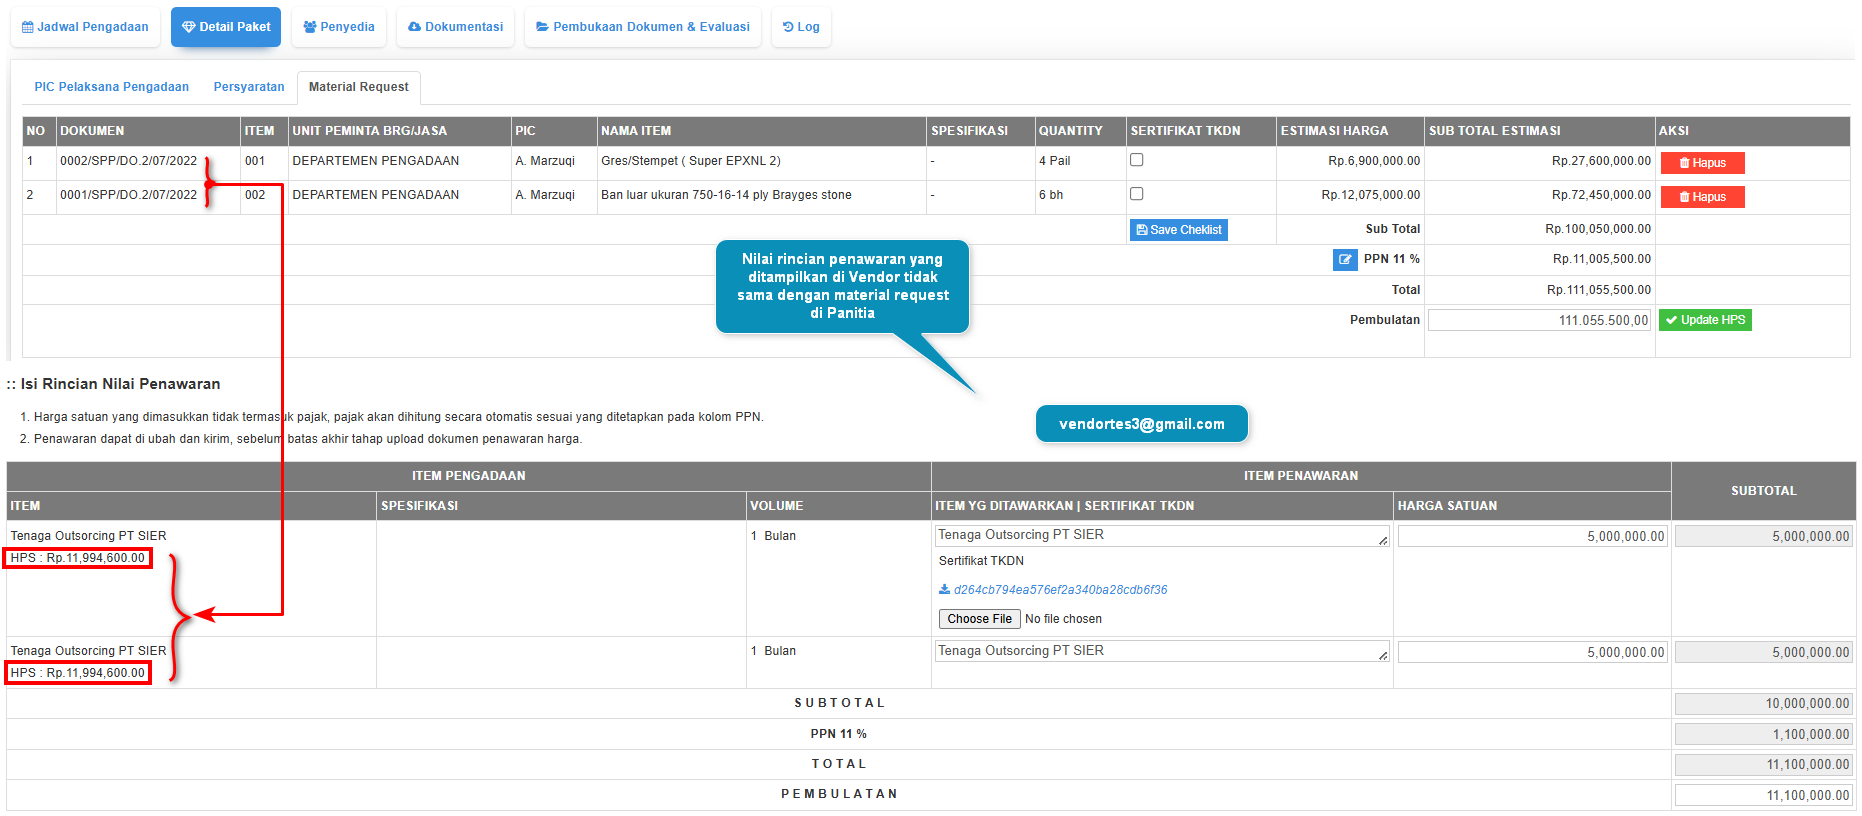Tick TKDN checkbox for Ban luar row

click(1137, 194)
